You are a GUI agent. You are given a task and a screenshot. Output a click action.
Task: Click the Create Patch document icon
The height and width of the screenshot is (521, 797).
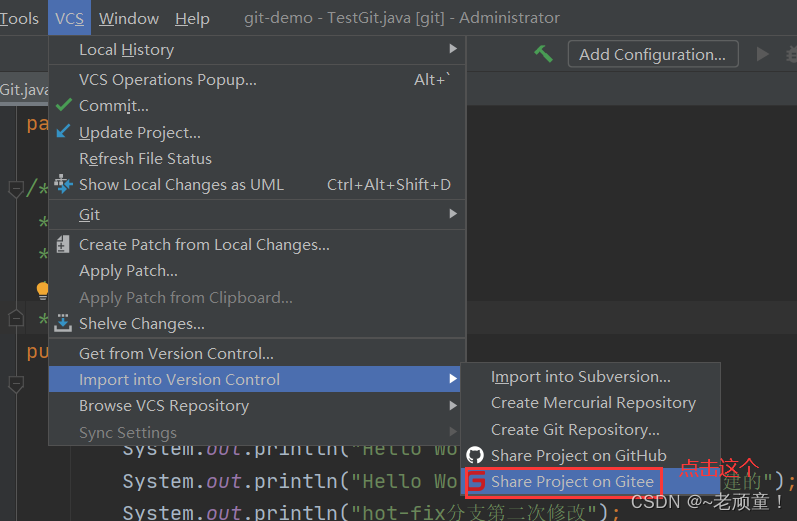click(63, 244)
